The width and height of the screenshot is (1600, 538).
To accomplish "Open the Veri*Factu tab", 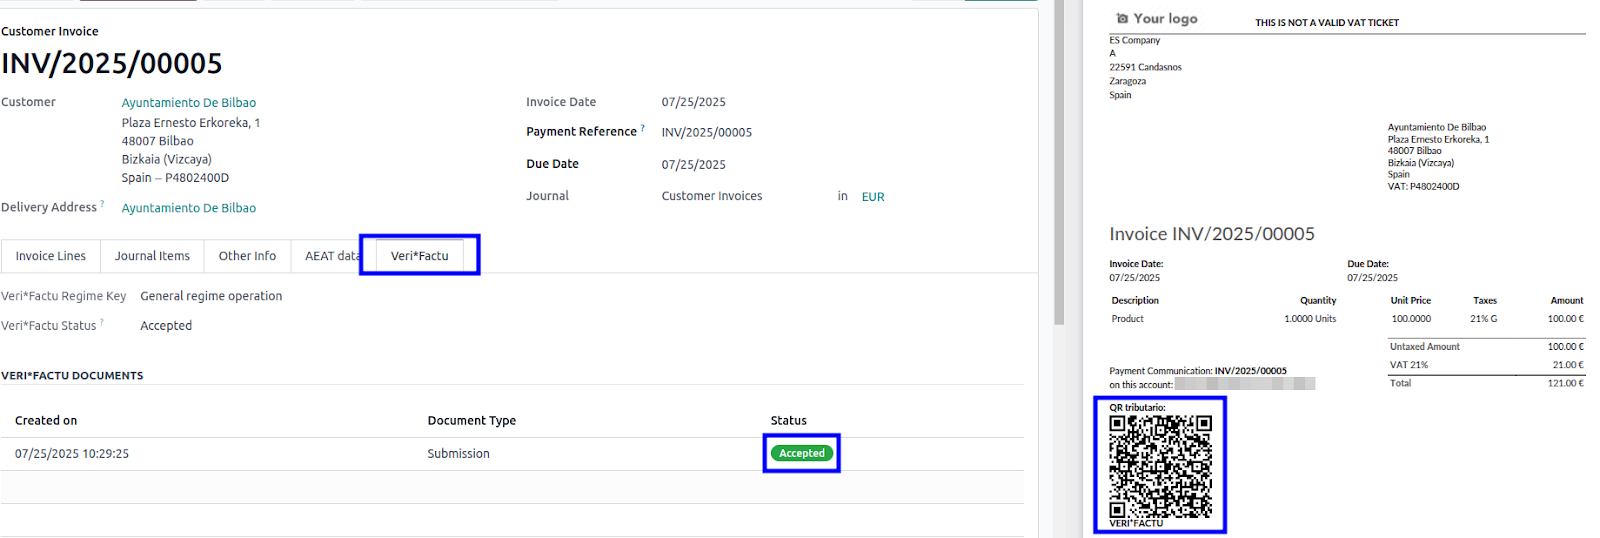I will click(x=419, y=256).
